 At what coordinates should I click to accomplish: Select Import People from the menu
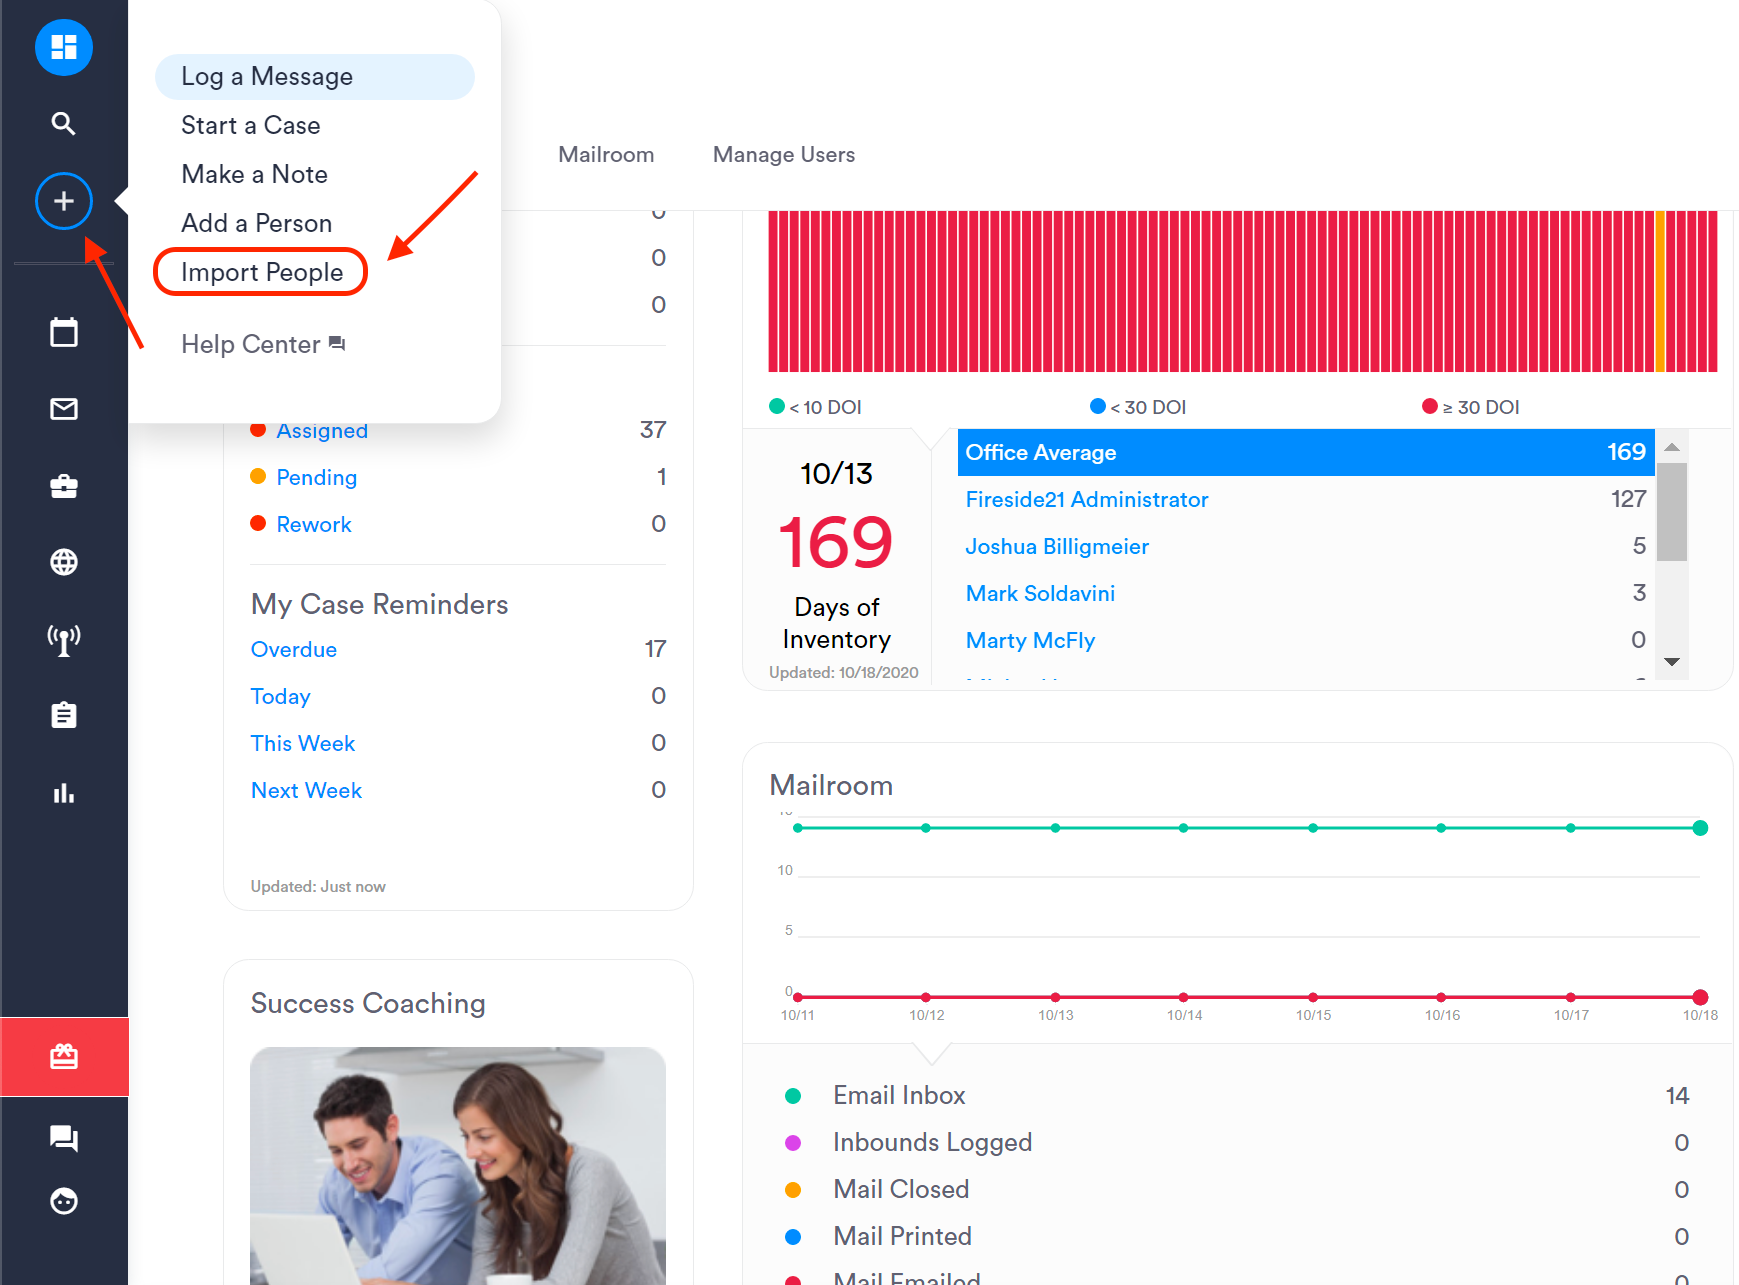[x=260, y=271]
